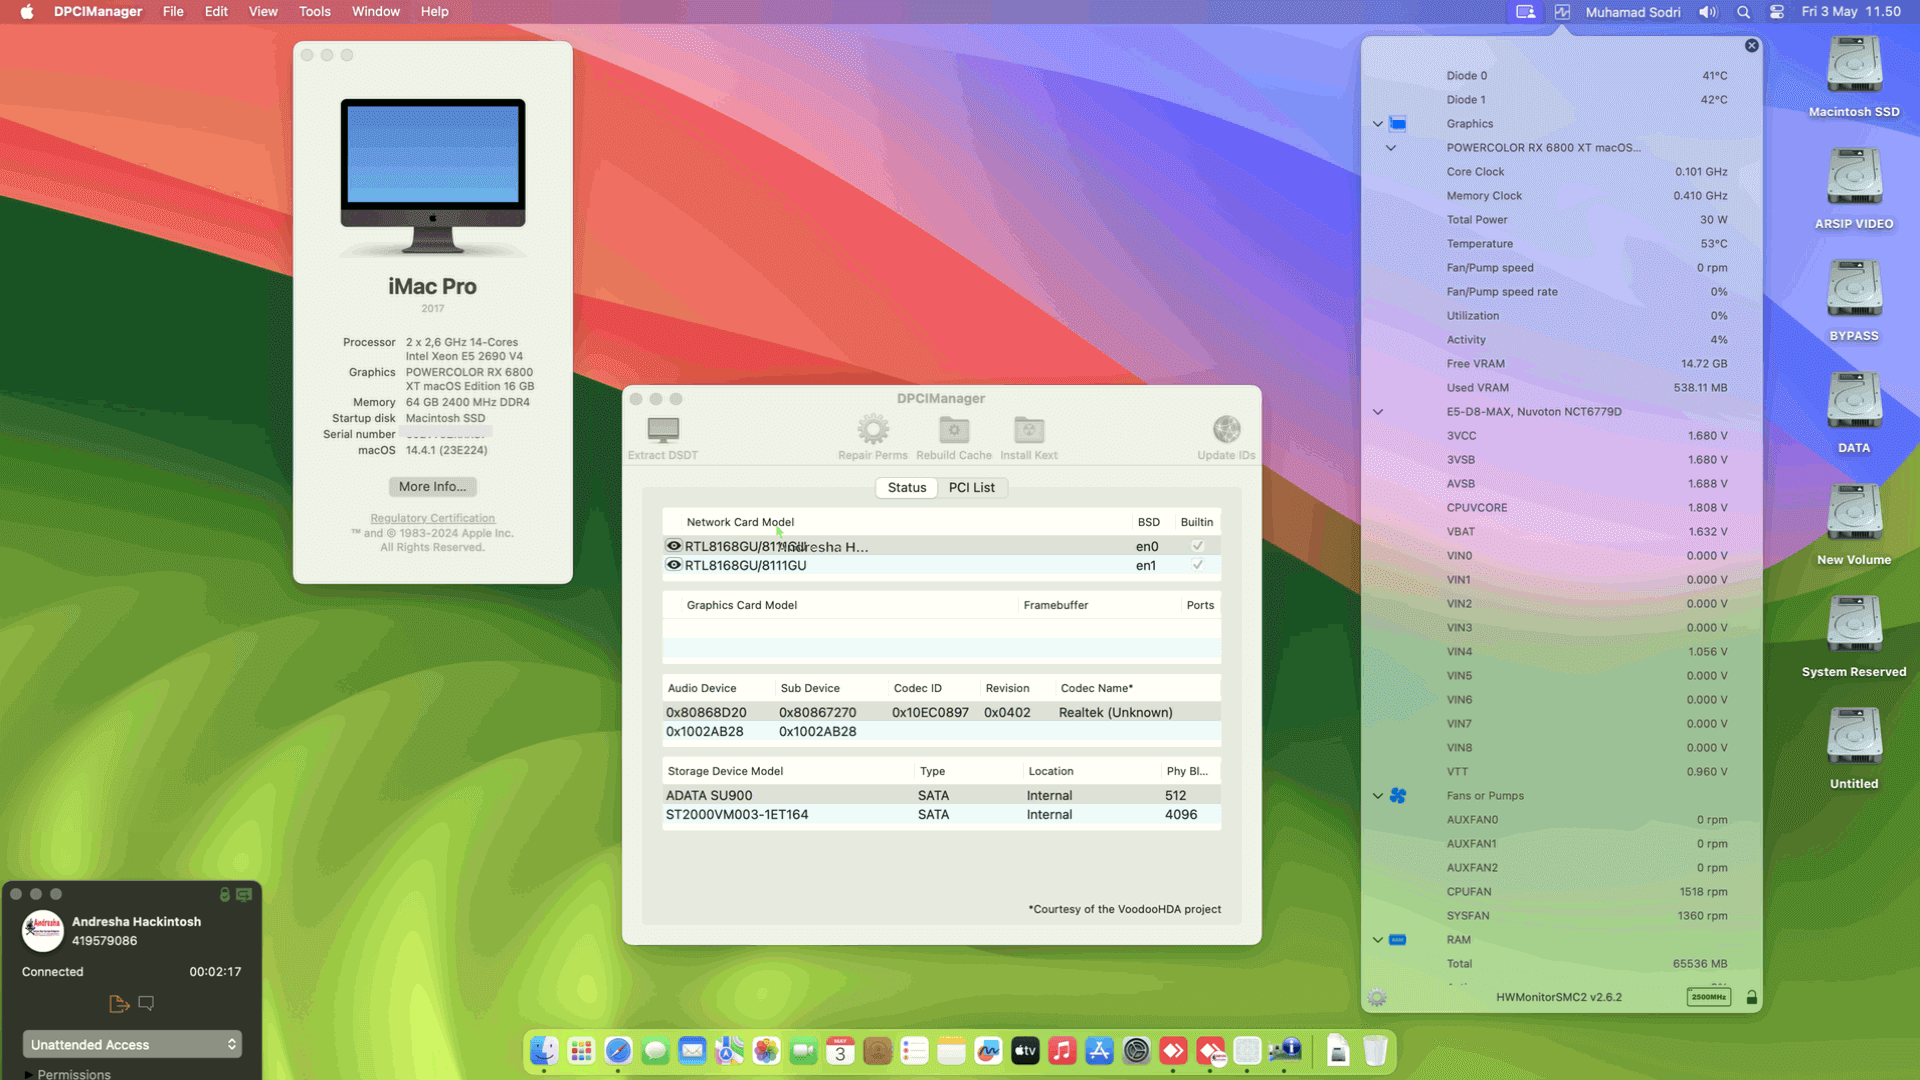Click the screen switch icon in AnyDesk panel

(244, 895)
